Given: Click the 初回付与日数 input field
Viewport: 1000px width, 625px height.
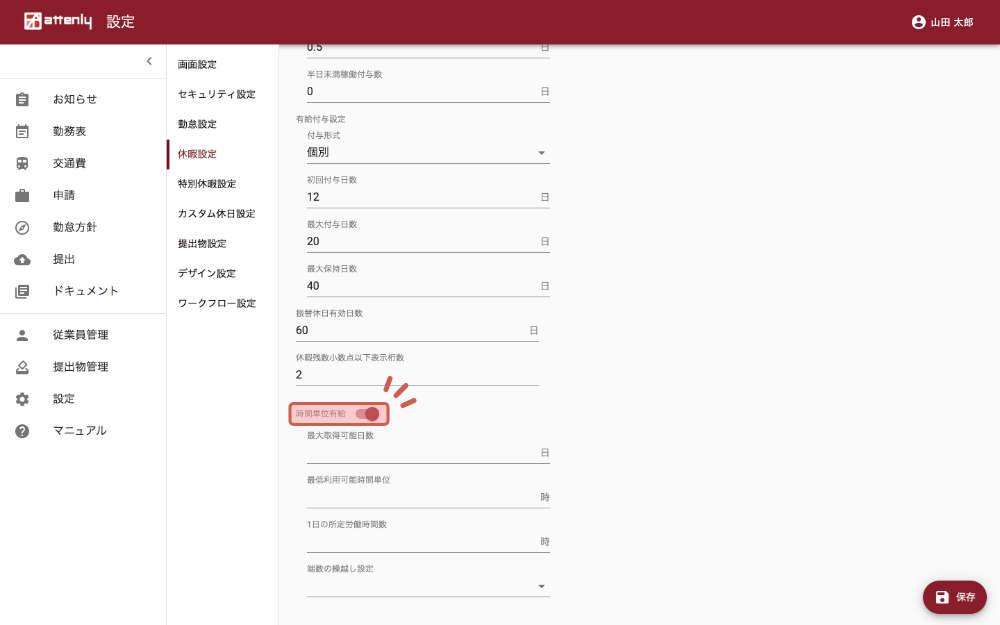Looking at the screenshot, I should 422,197.
